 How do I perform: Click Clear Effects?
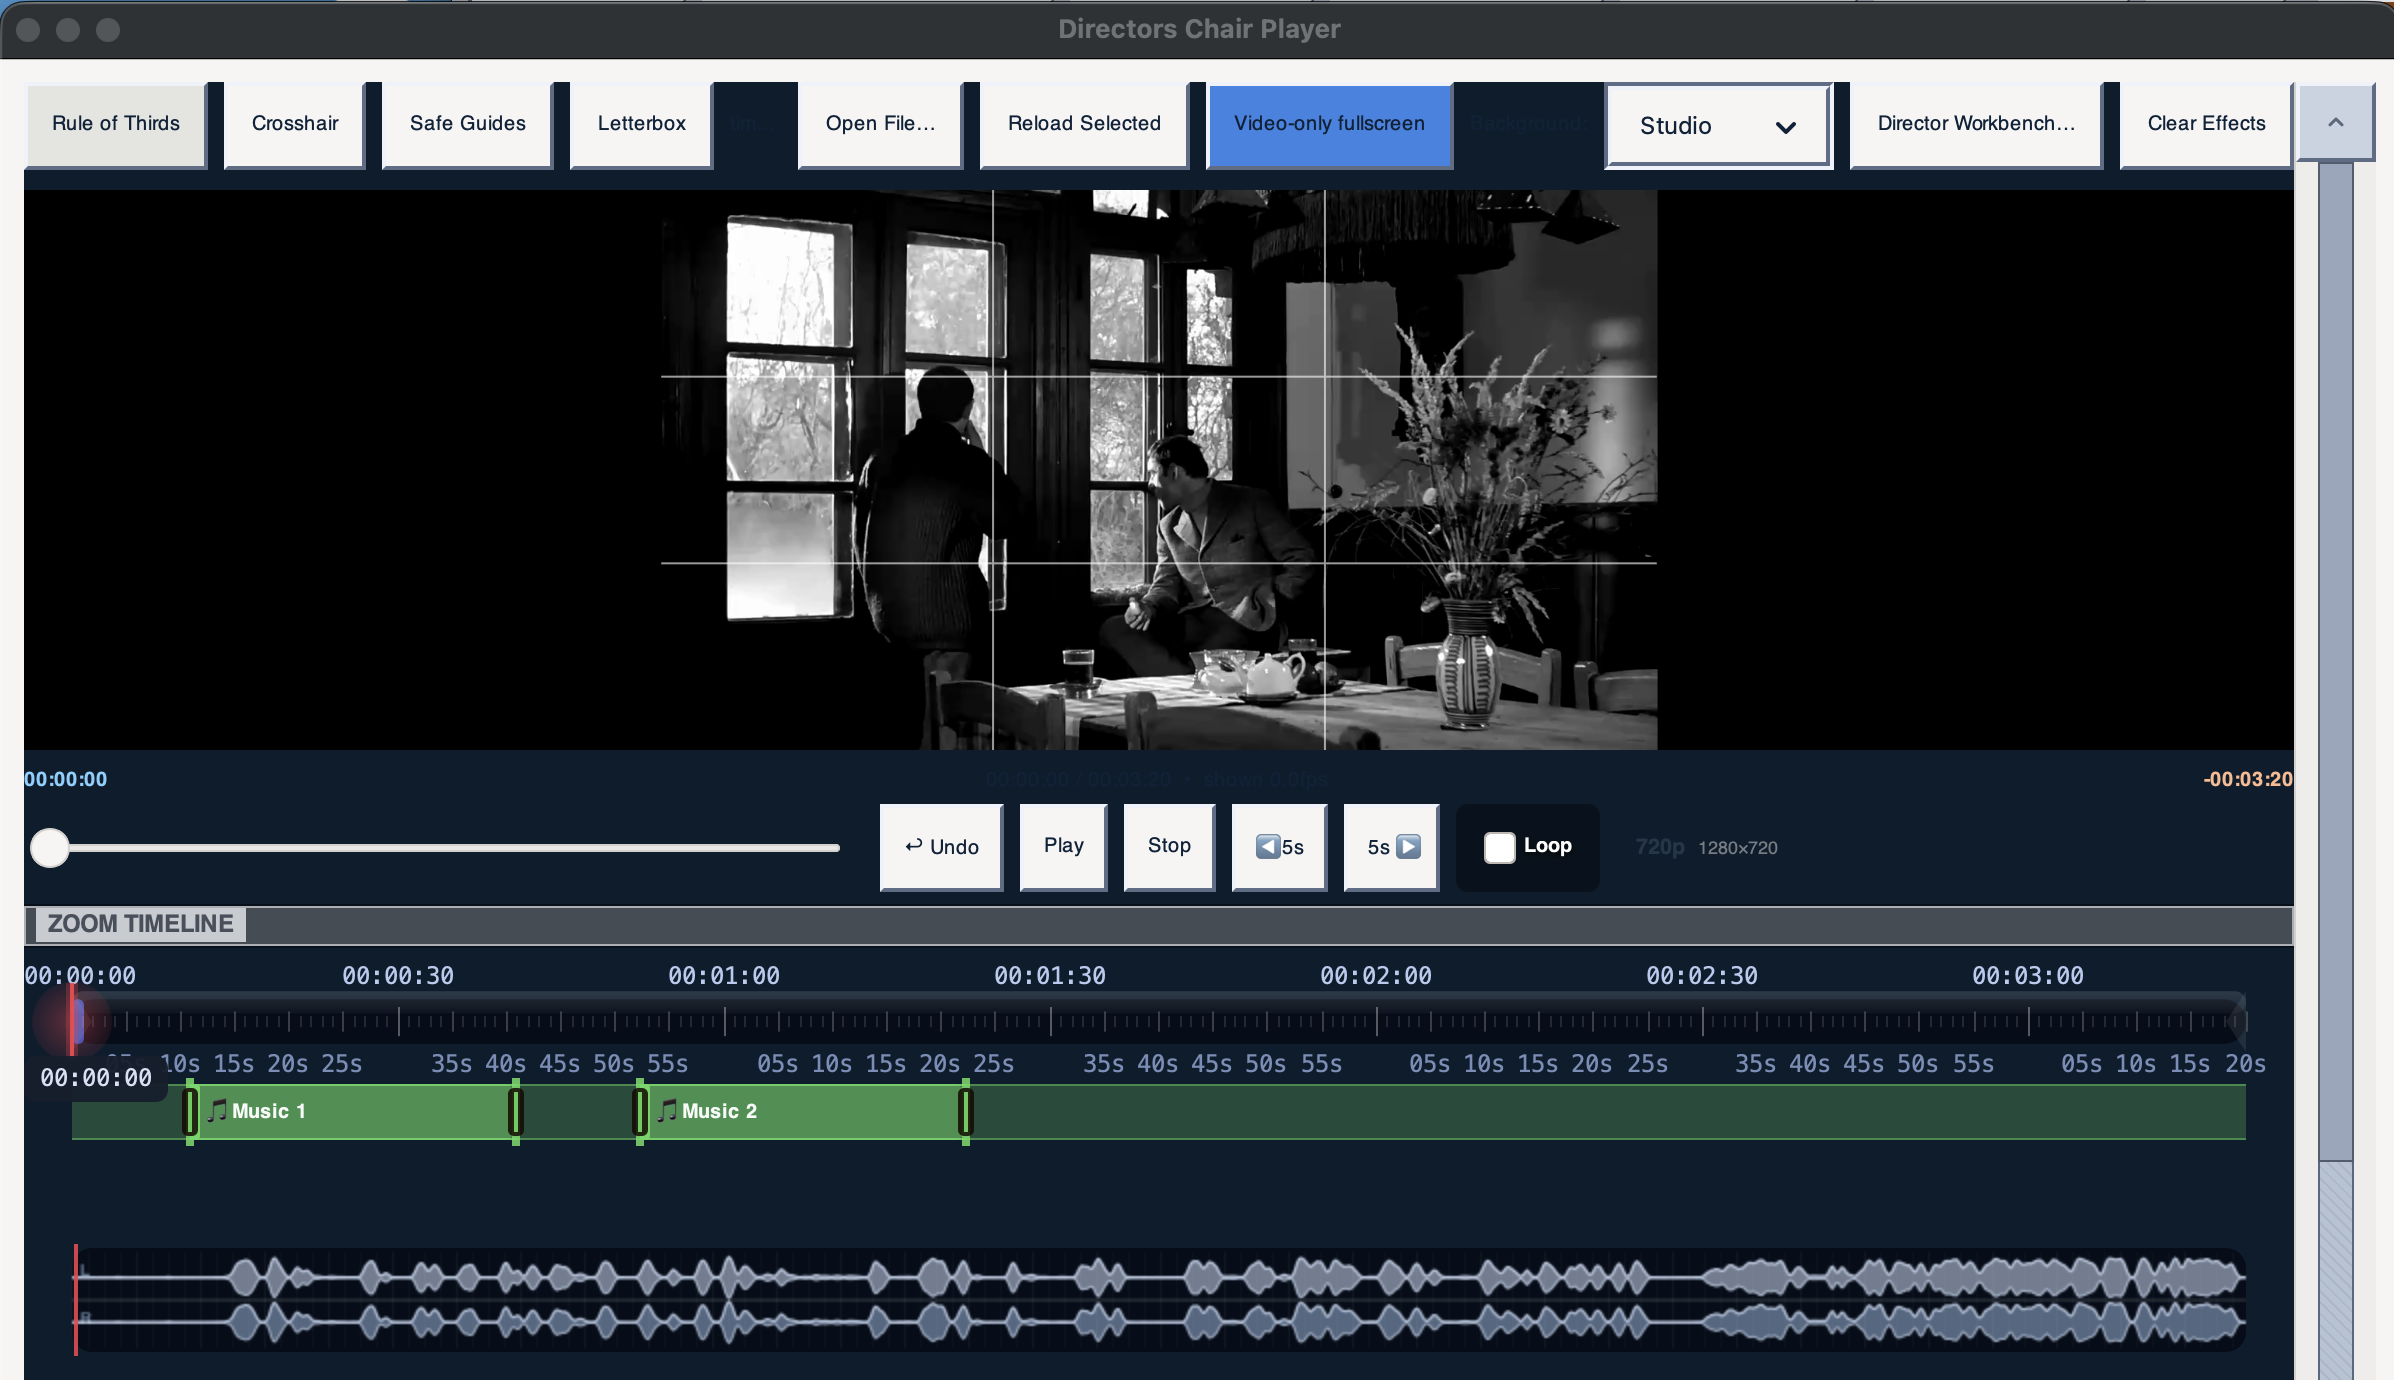[x=2206, y=124]
